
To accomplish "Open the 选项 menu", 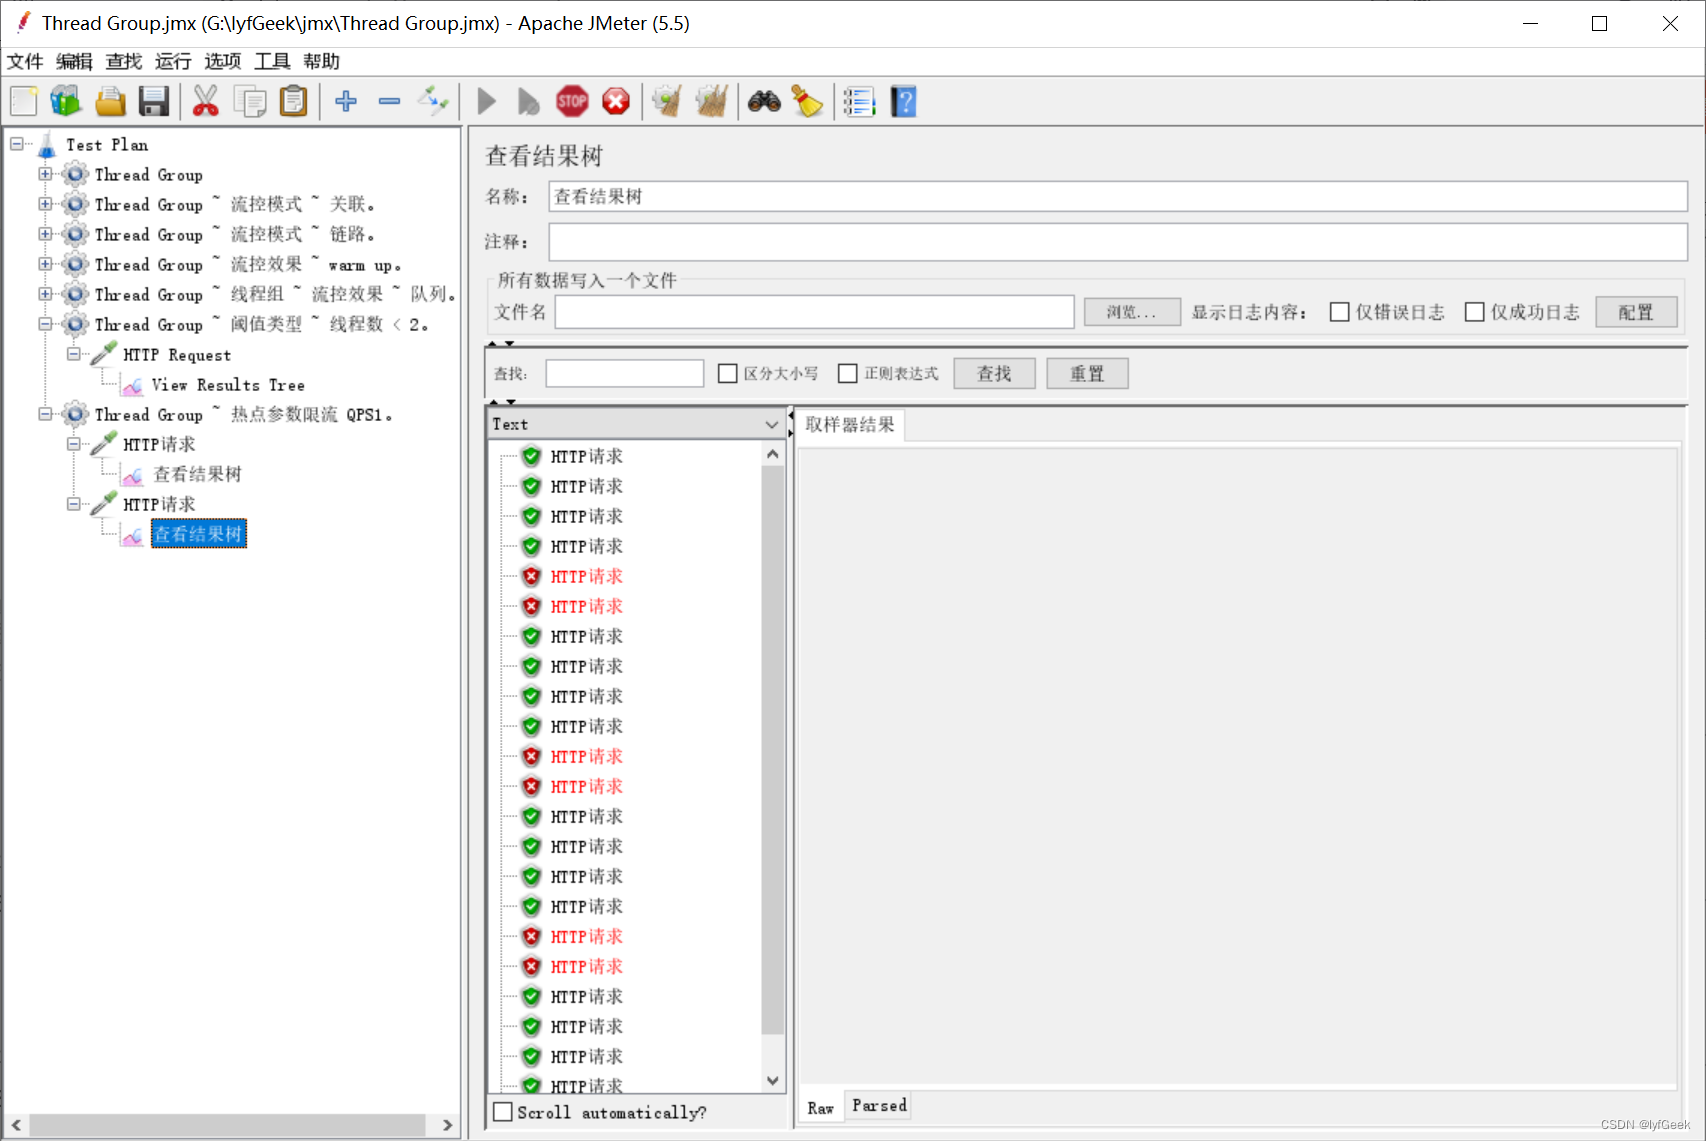I will coord(223,61).
